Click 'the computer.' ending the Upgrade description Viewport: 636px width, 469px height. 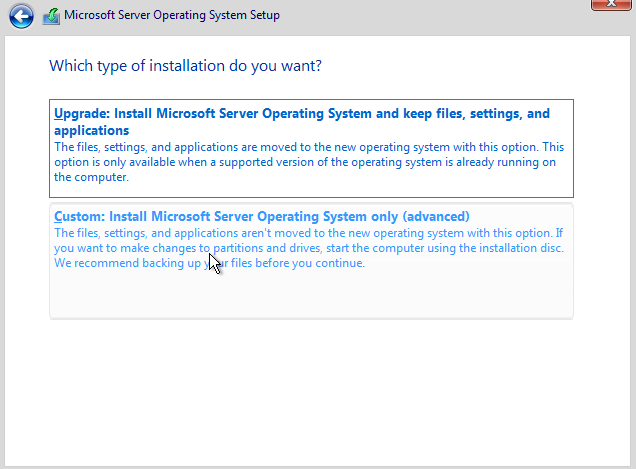[x=91, y=177]
